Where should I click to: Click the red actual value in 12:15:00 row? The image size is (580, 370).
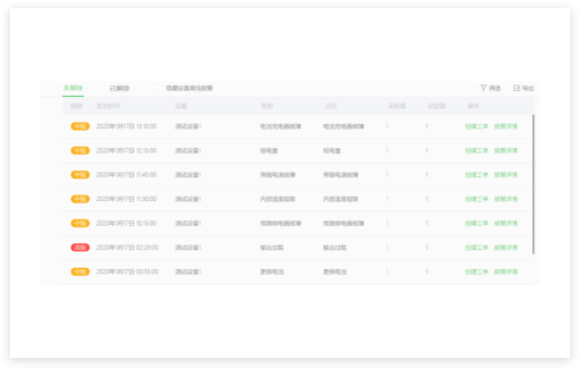pyautogui.click(x=387, y=151)
